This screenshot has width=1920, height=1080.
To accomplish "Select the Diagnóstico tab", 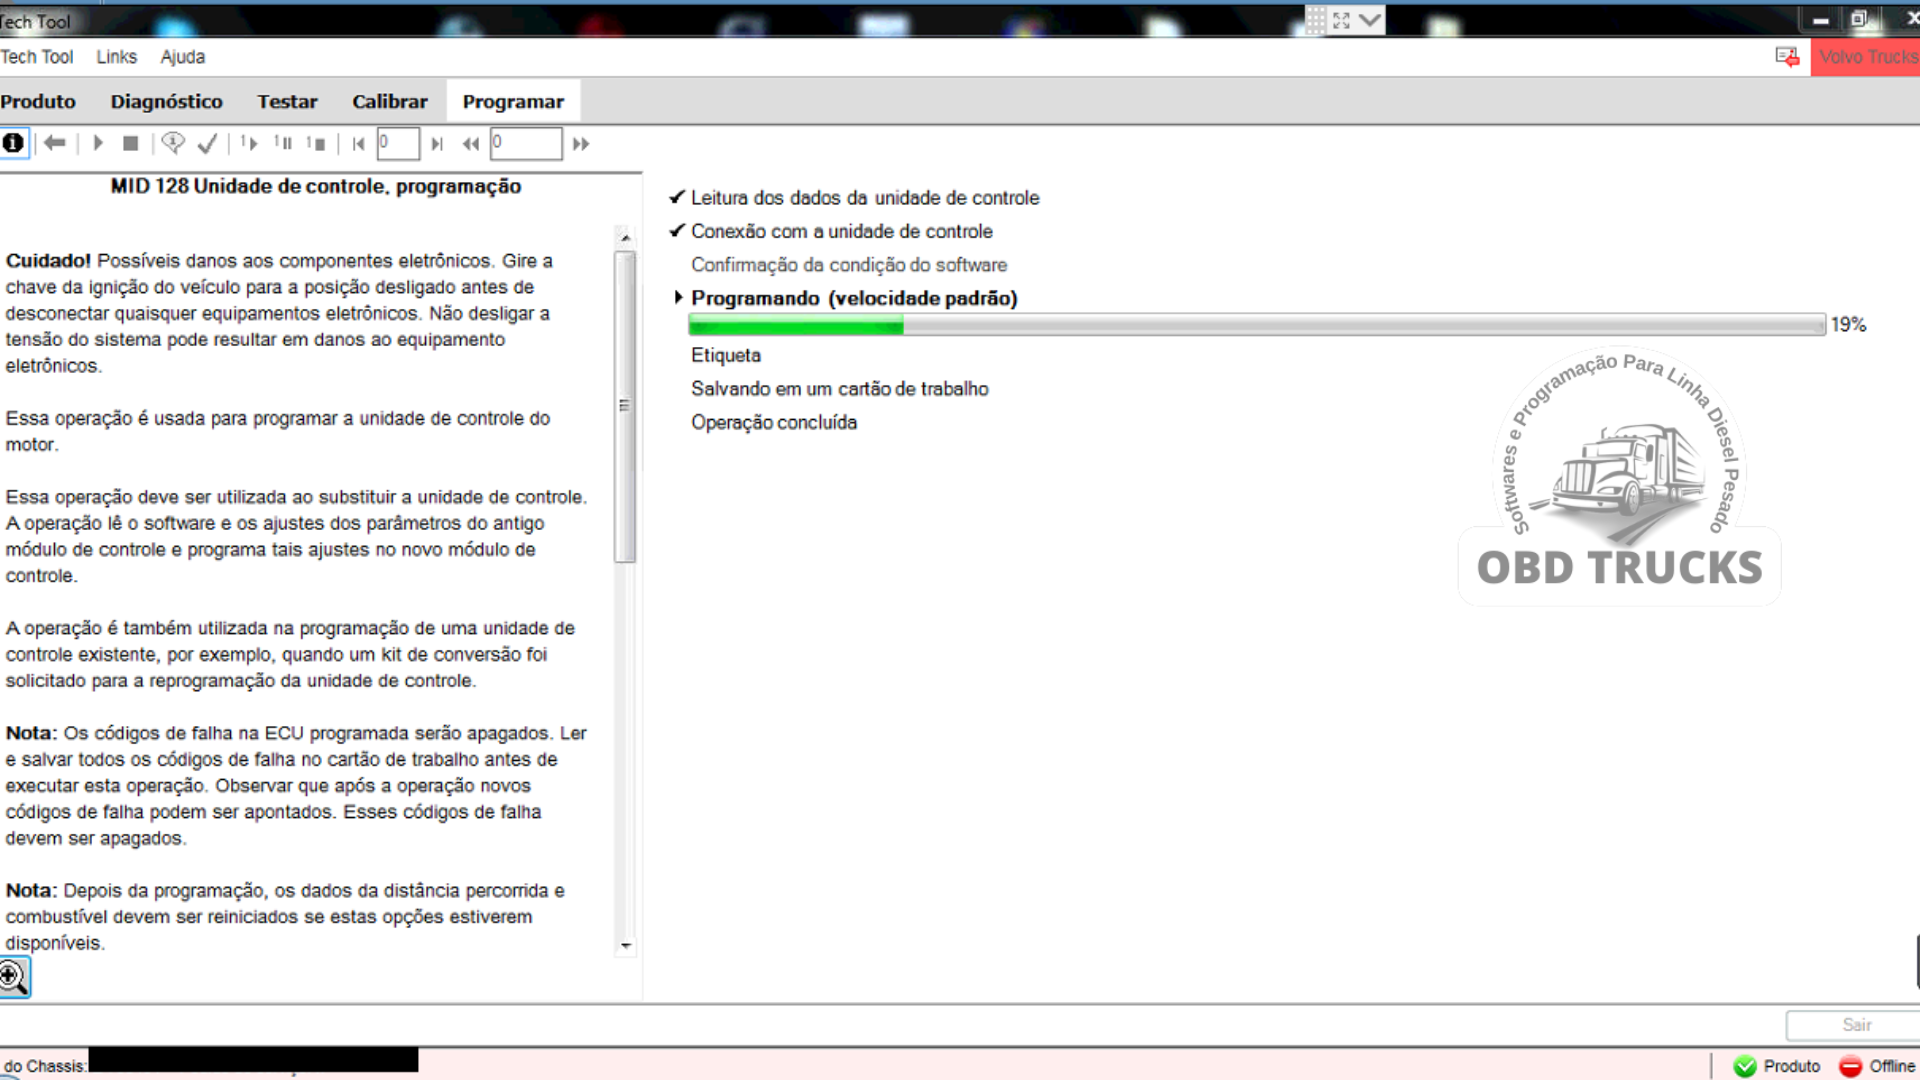I will pos(166,102).
